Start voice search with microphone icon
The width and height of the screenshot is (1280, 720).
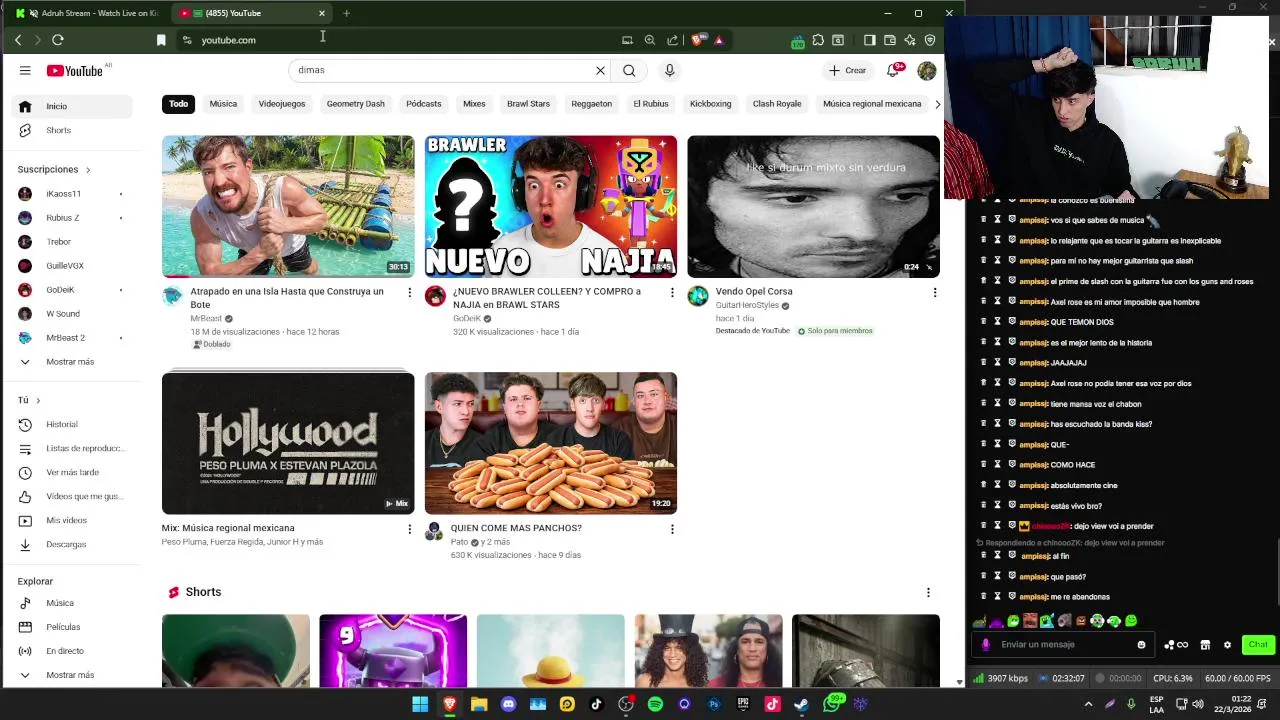point(669,70)
